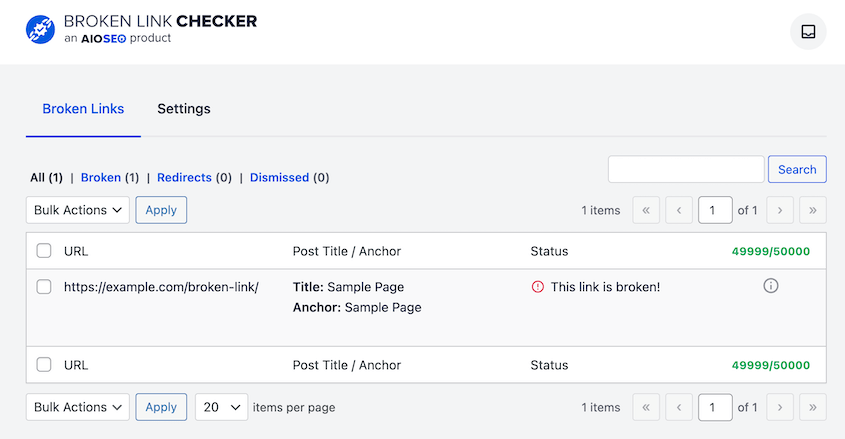
Task: Go to next page in top pagination
Action: [780, 210]
